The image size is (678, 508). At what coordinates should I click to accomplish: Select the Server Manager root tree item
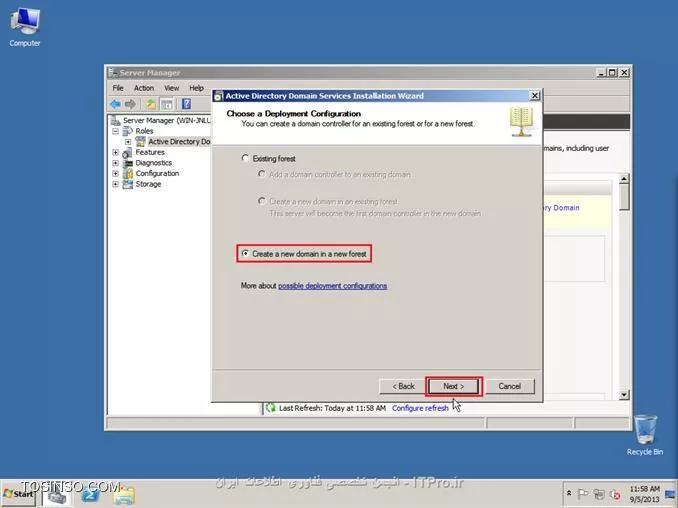160,120
